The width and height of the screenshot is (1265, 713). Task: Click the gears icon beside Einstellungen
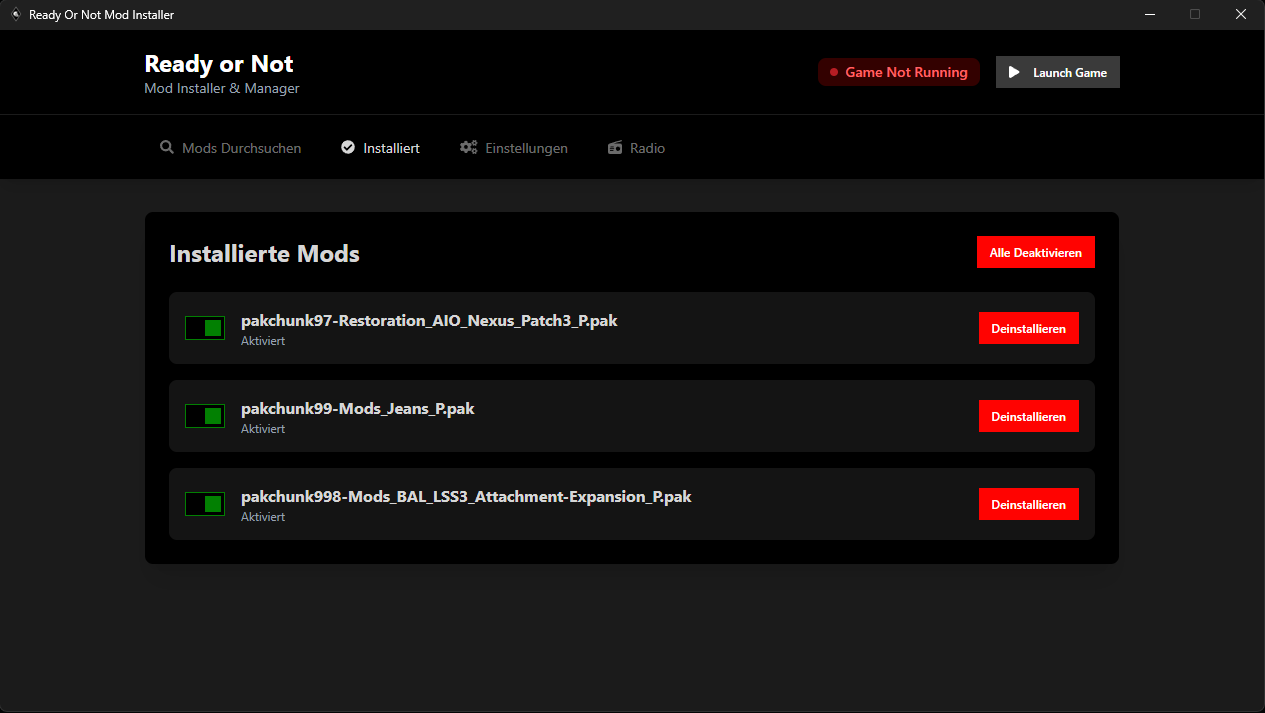[468, 147]
